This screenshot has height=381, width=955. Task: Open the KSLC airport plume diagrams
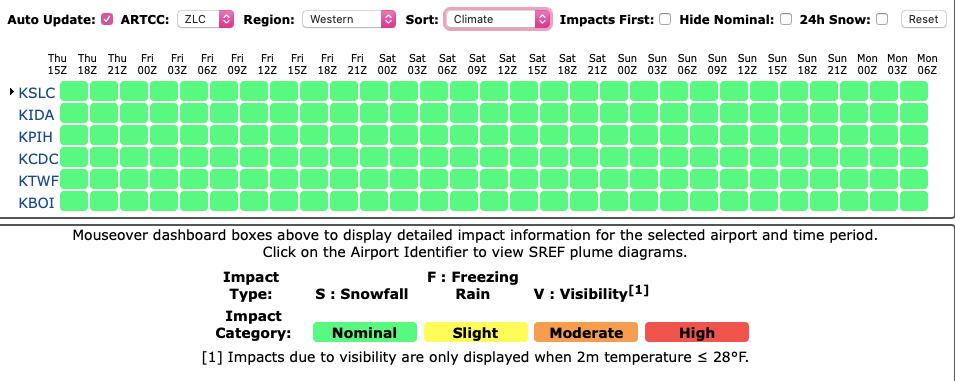point(37,93)
